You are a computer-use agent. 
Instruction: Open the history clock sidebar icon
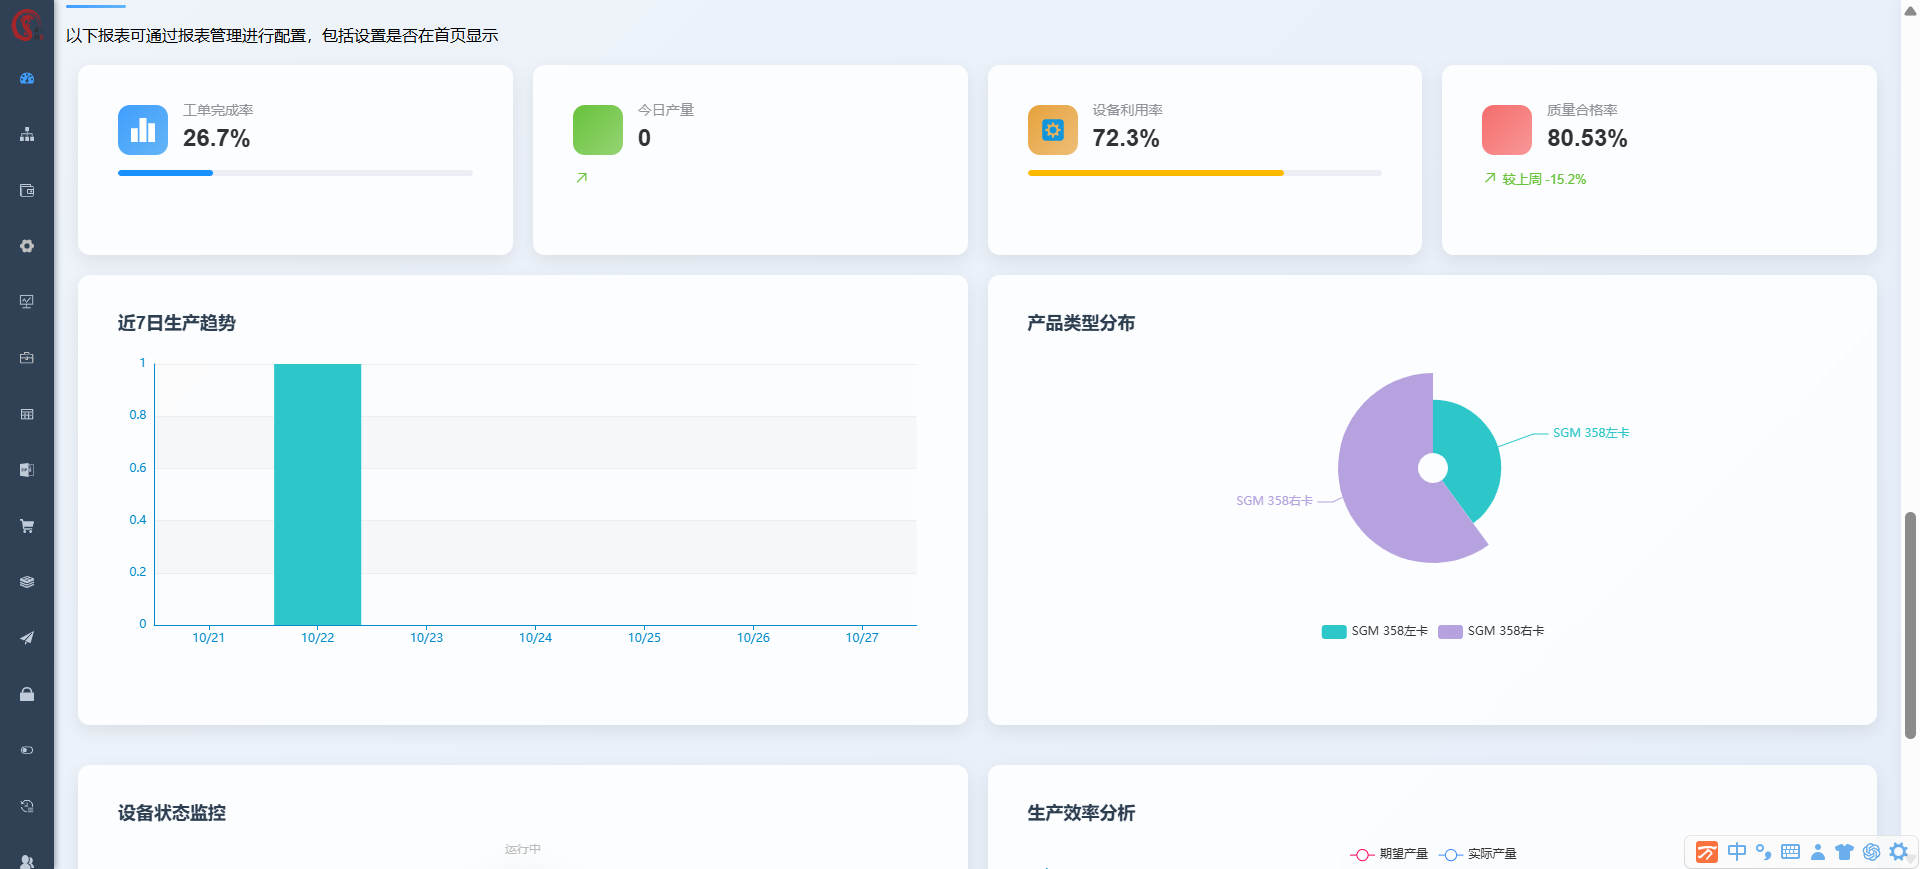click(27, 806)
